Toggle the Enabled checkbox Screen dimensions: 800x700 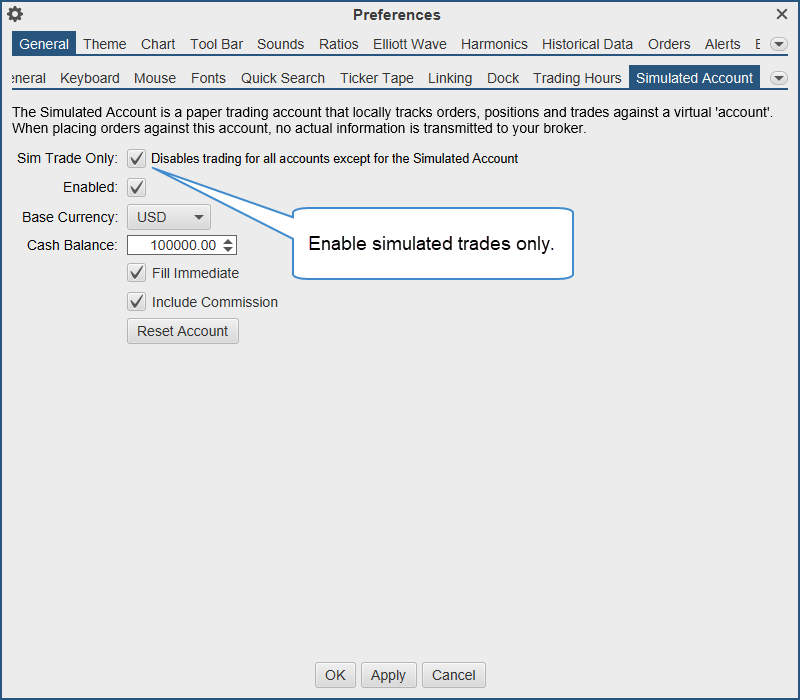pyautogui.click(x=137, y=187)
